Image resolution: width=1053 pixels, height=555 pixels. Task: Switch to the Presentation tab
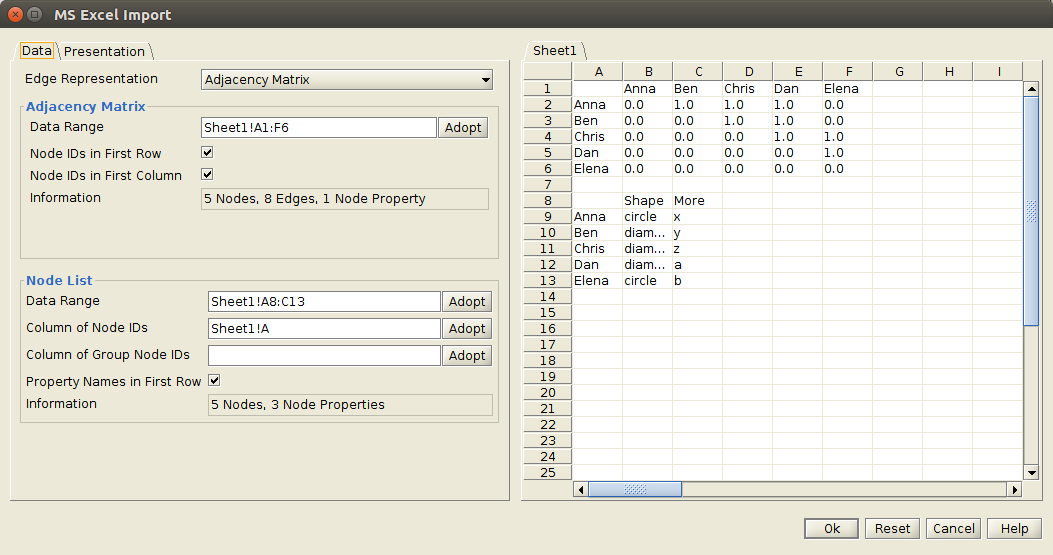point(105,51)
